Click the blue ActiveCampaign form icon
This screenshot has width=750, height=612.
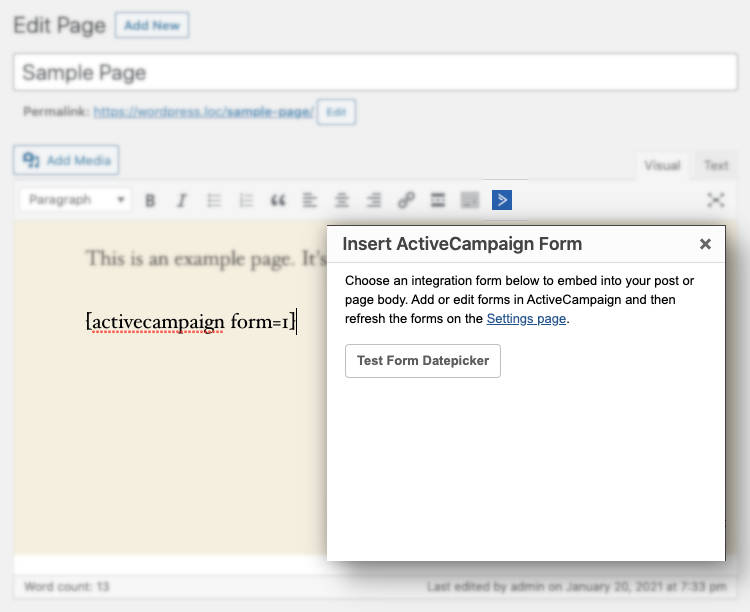(x=502, y=200)
